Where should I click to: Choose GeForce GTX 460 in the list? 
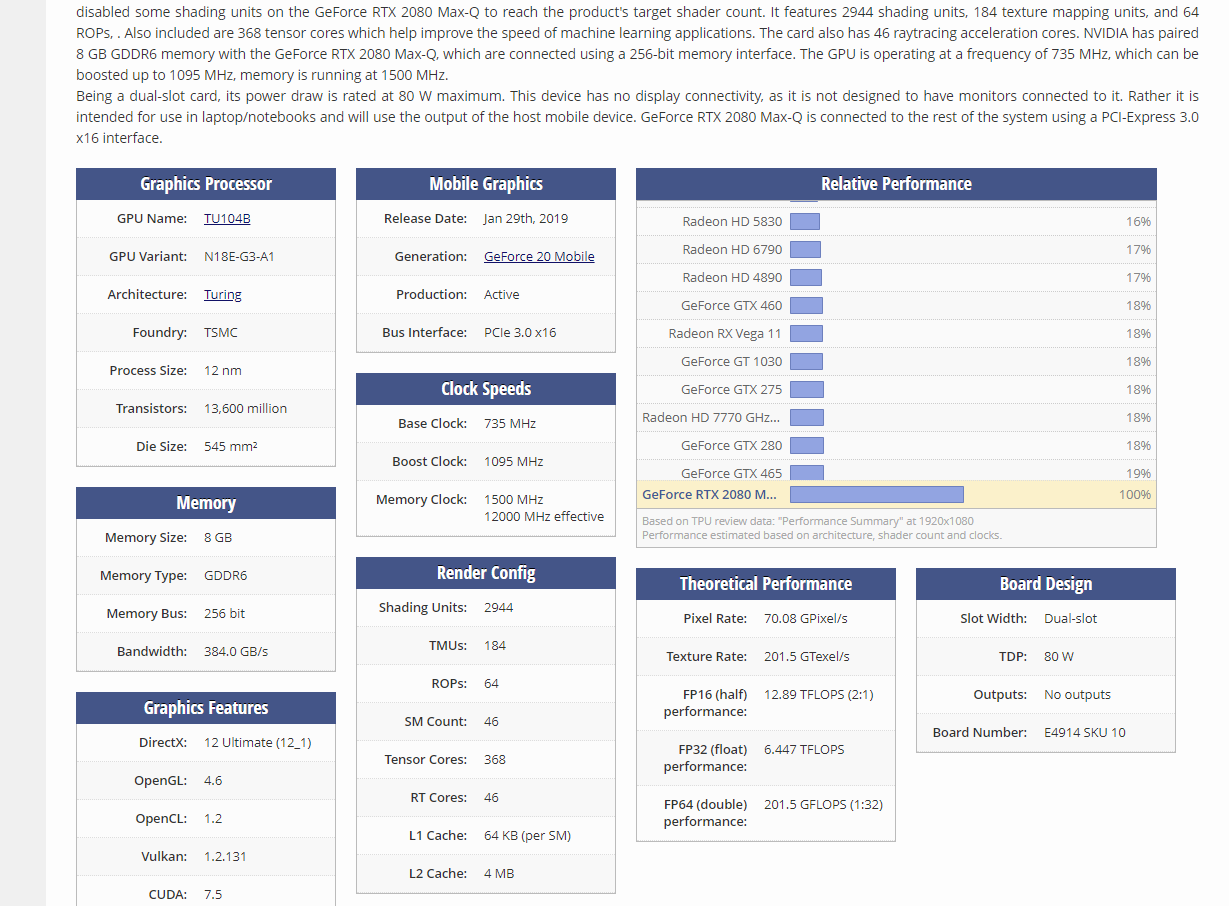[731, 306]
